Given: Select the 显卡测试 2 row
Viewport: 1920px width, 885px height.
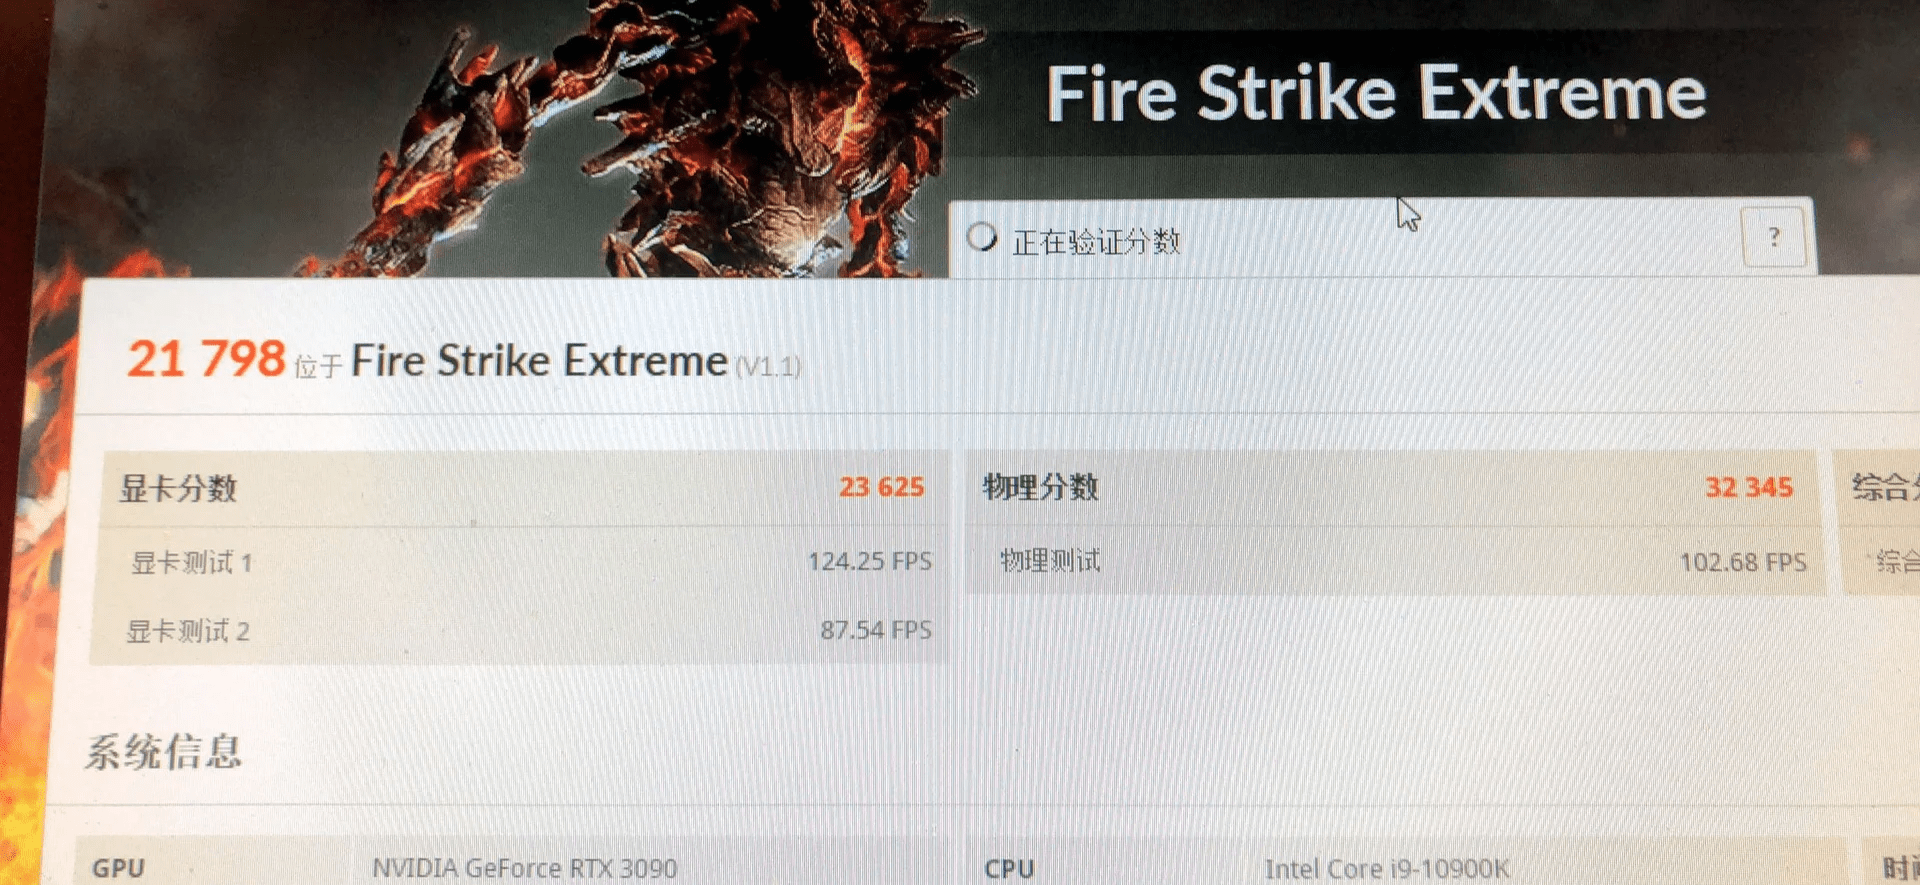Looking at the screenshot, I should (517, 630).
